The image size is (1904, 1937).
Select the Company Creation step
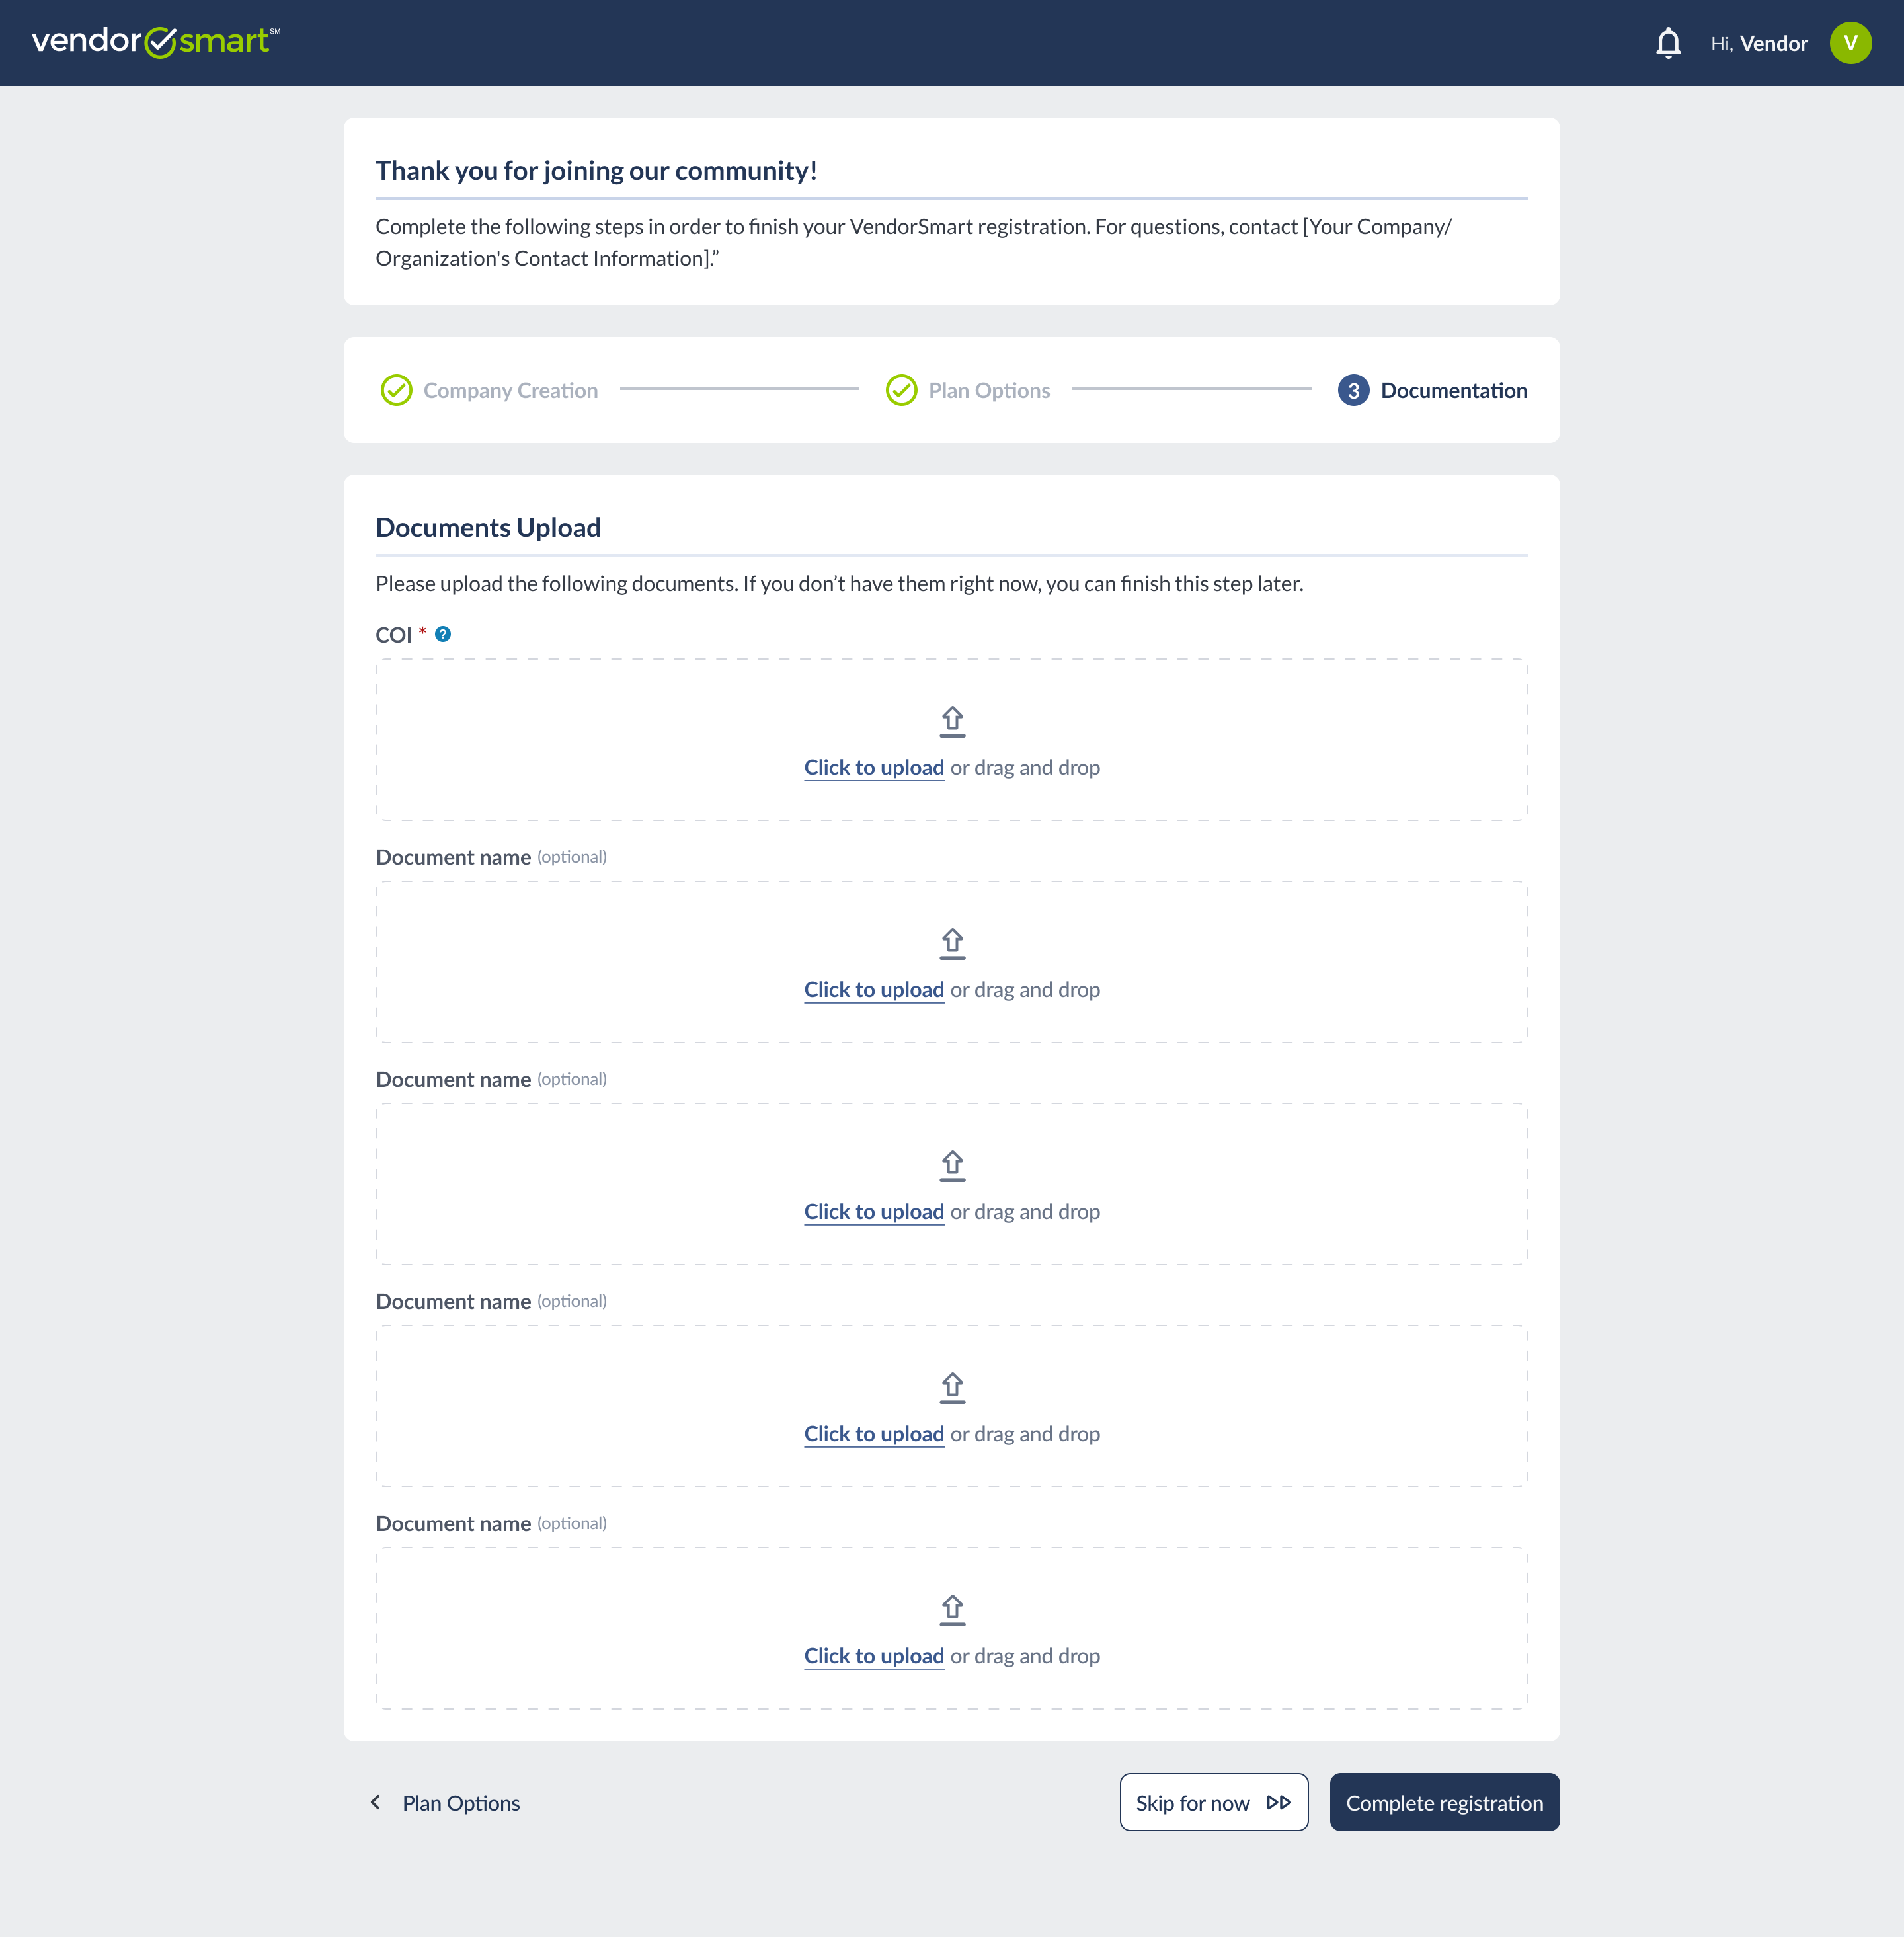(x=510, y=391)
